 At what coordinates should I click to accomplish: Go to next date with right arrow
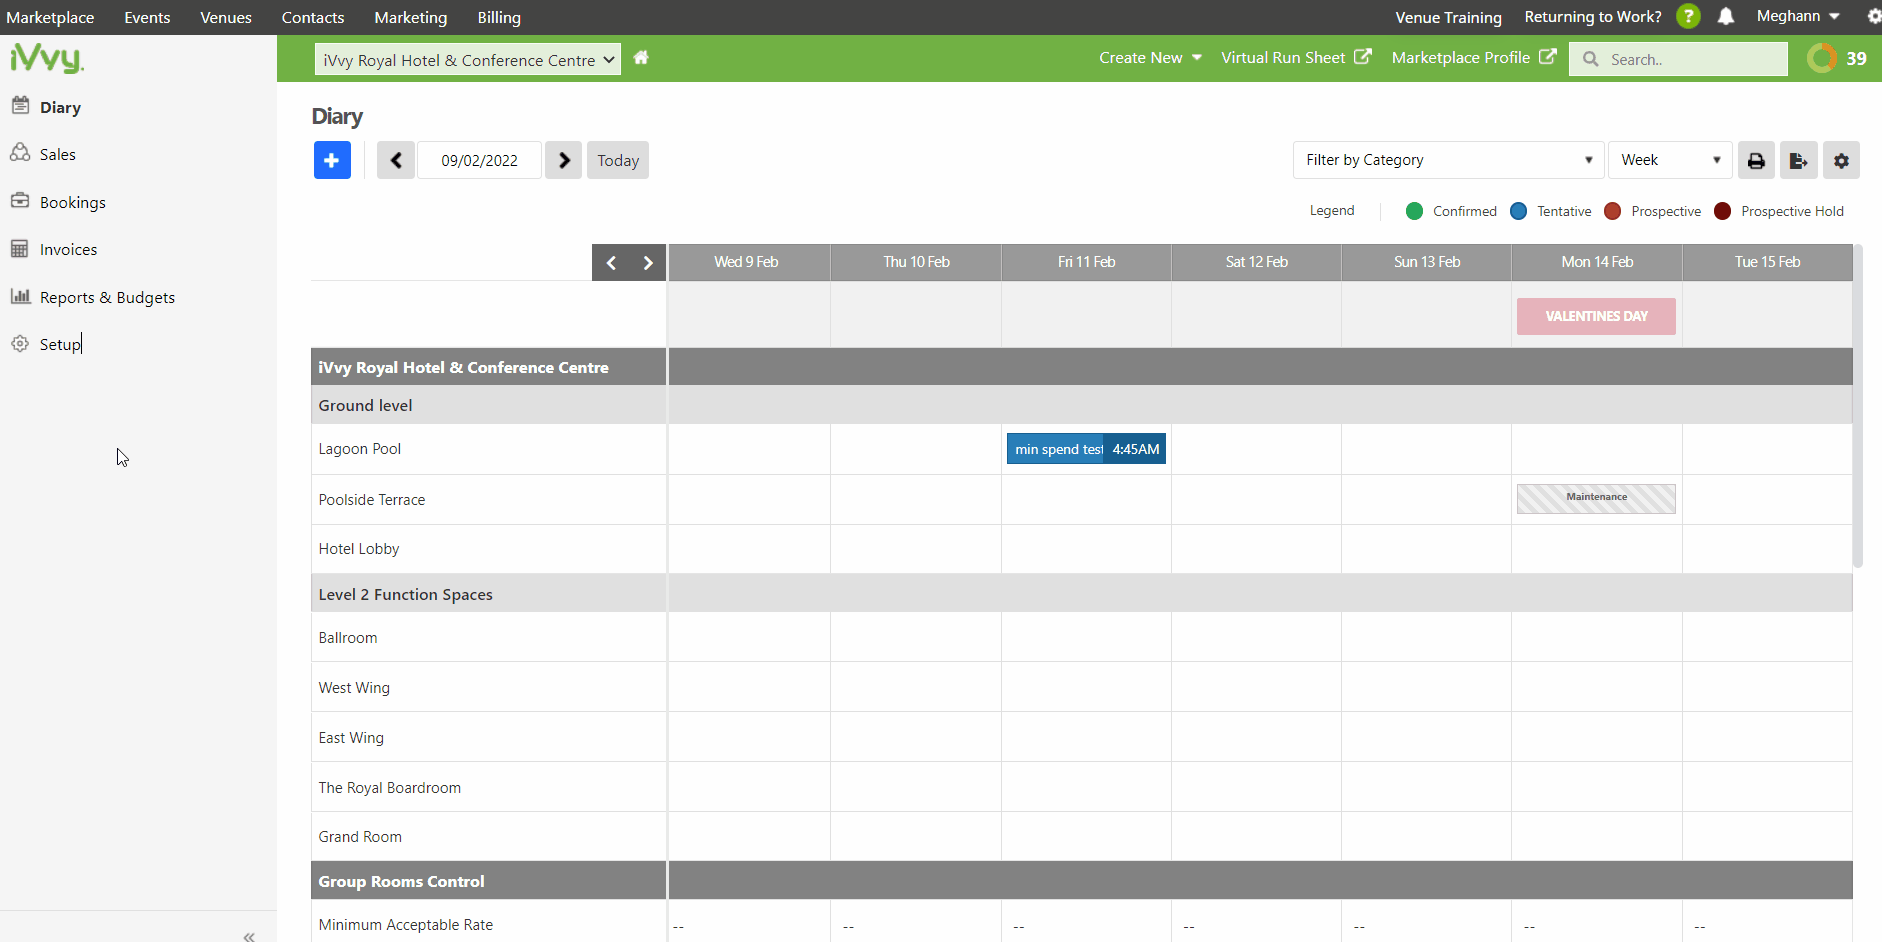click(564, 160)
